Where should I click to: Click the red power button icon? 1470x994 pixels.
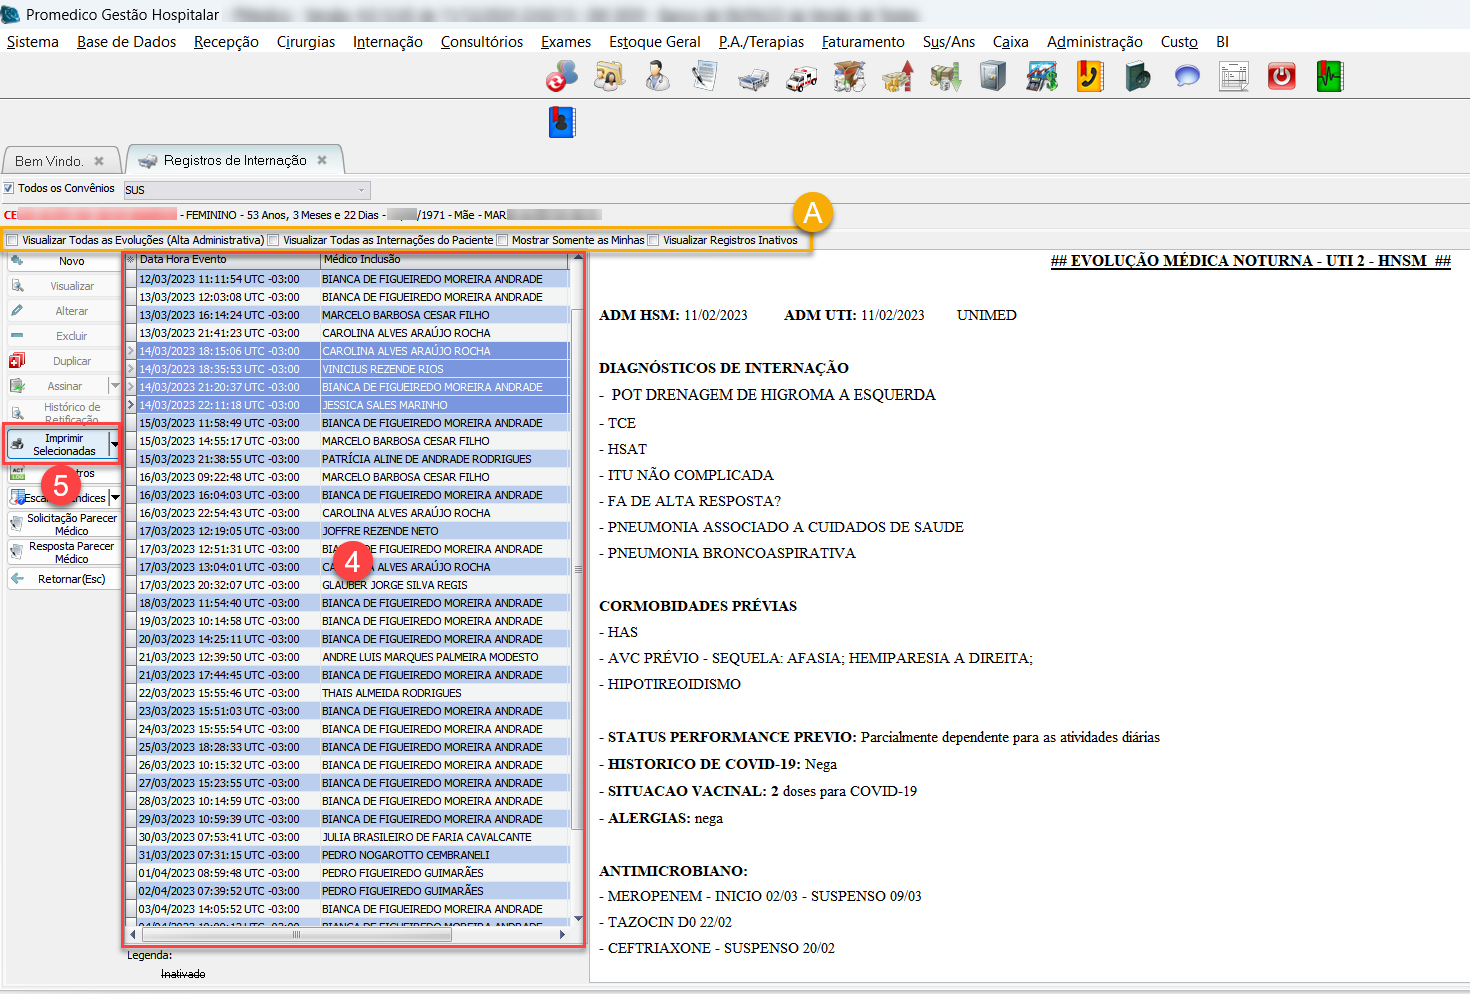1281,77
